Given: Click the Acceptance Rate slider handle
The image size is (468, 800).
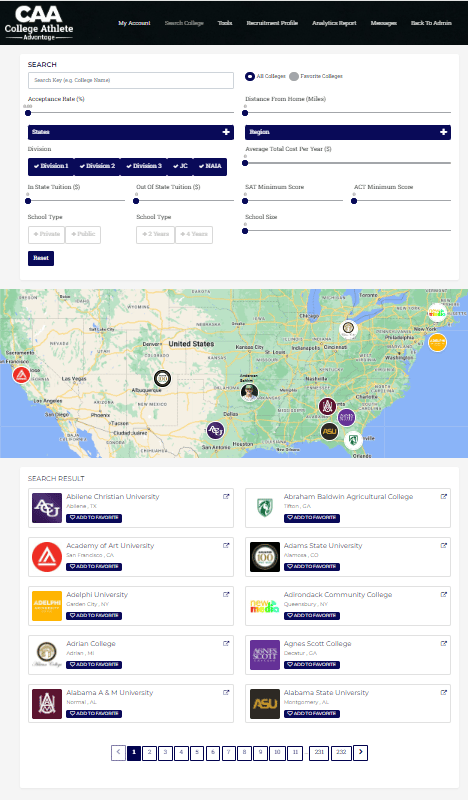Looking at the screenshot, I should click(28, 113).
